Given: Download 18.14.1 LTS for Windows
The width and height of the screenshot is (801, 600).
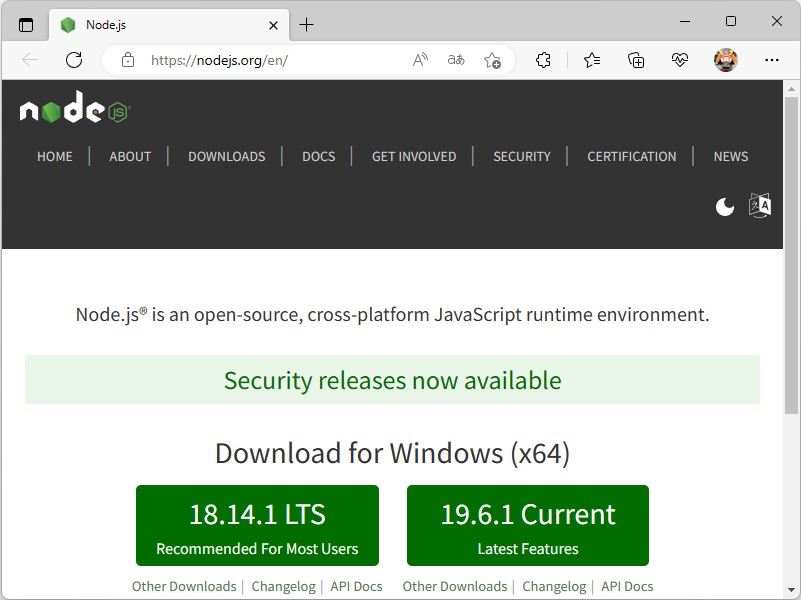Looking at the screenshot, I should coord(257,525).
